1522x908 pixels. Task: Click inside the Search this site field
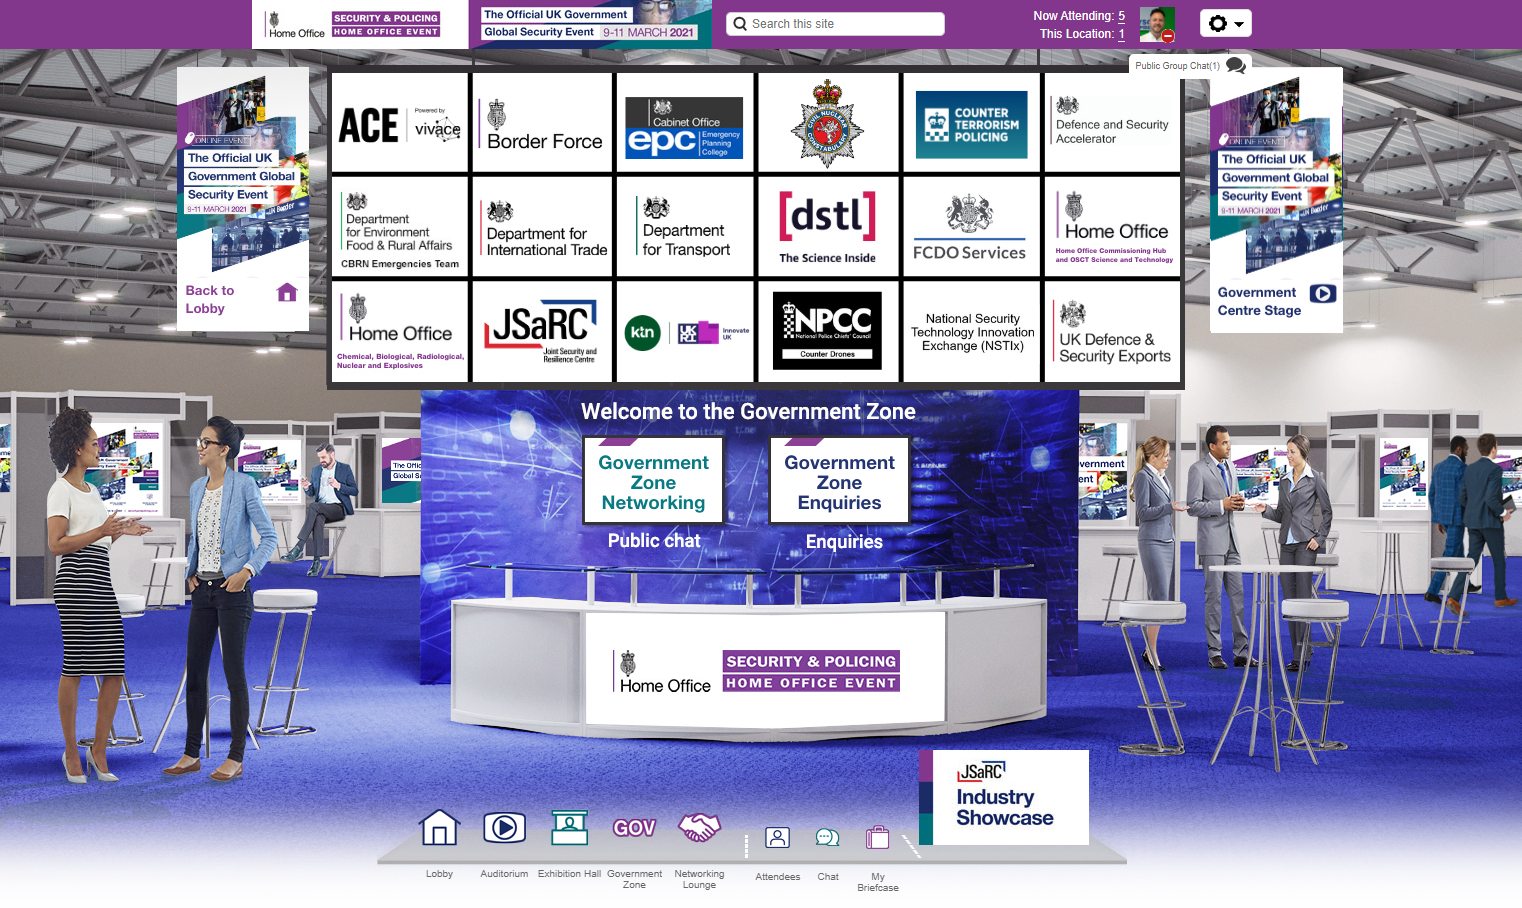[x=840, y=24]
